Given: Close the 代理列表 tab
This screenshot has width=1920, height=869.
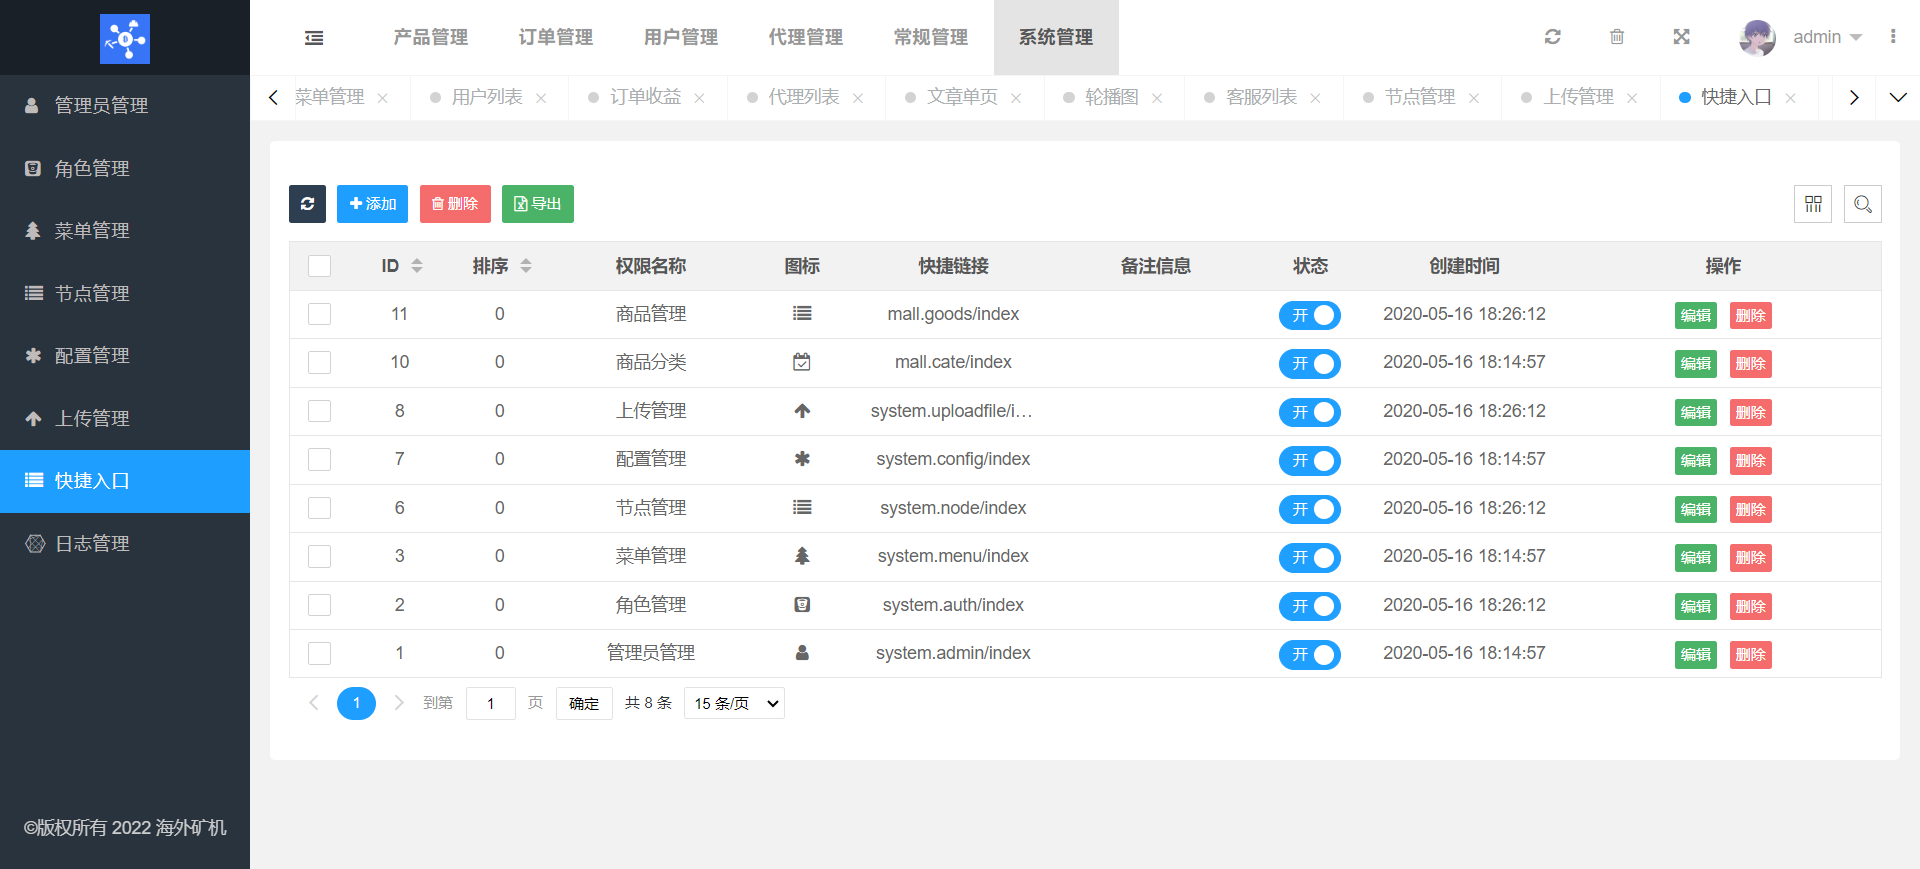Looking at the screenshot, I should [x=858, y=98].
